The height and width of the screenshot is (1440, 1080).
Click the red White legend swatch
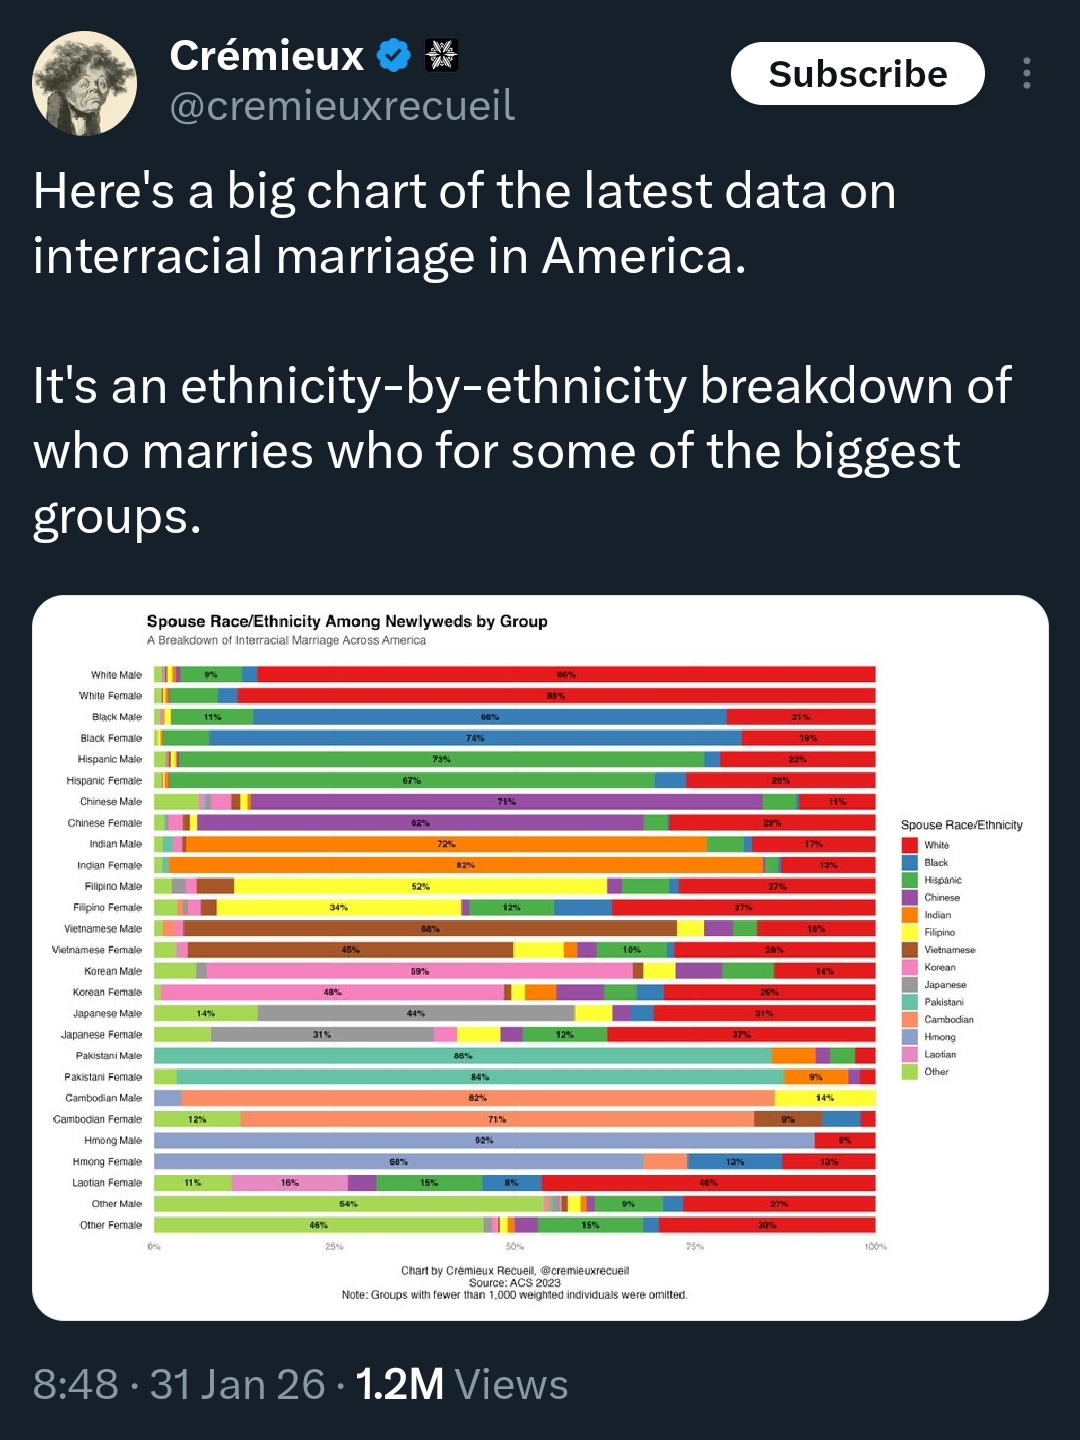point(909,845)
